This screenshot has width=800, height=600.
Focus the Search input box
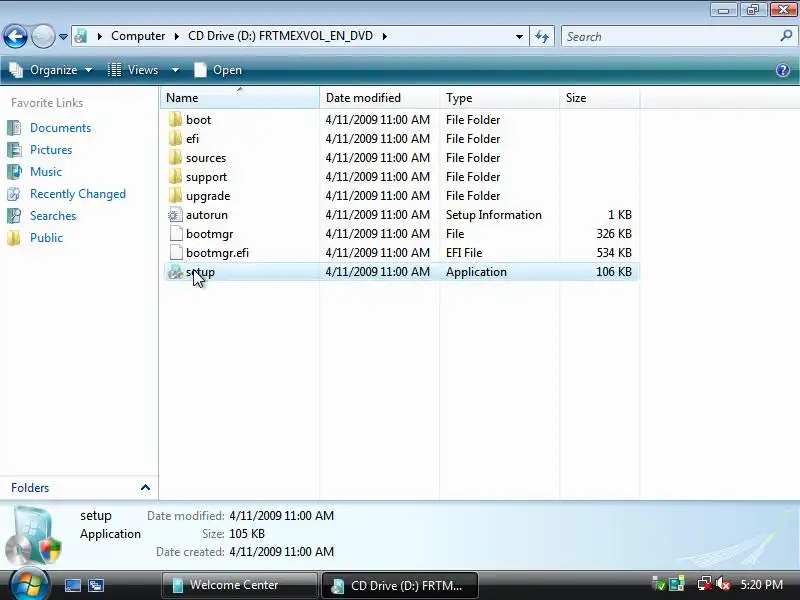pyautogui.click(x=670, y=37)
